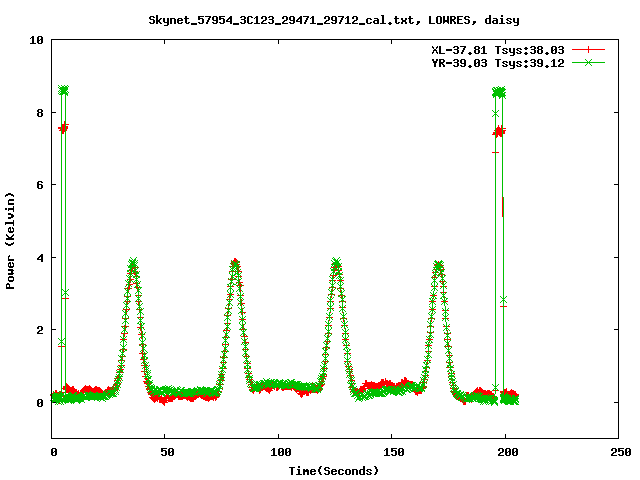The height and width of the screenshot is (480, 640).
Task: Click the y-axis tick label 2
Action: pos(40,330)
